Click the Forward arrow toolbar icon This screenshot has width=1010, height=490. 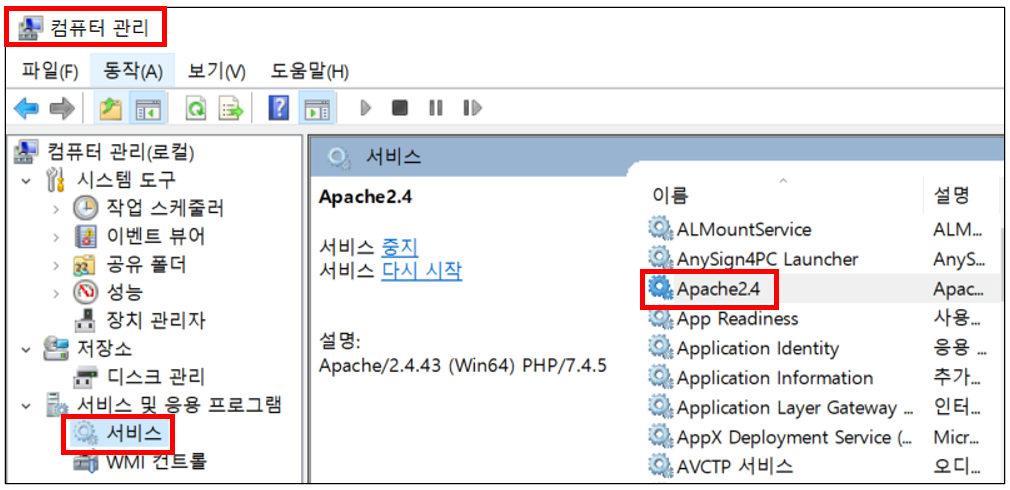[62, 108]
